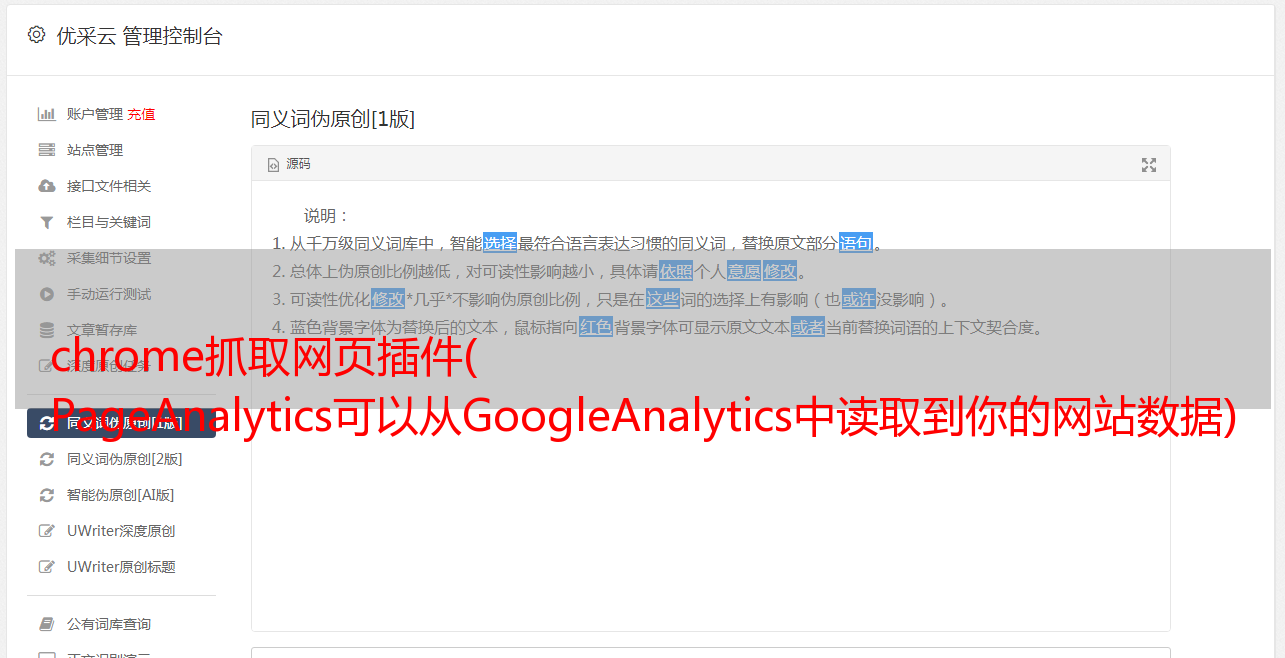Open the 账户管理 bar chart icon
This screenshot has height=658, width=1285.
pyautogui.click(x=46, y=114)
